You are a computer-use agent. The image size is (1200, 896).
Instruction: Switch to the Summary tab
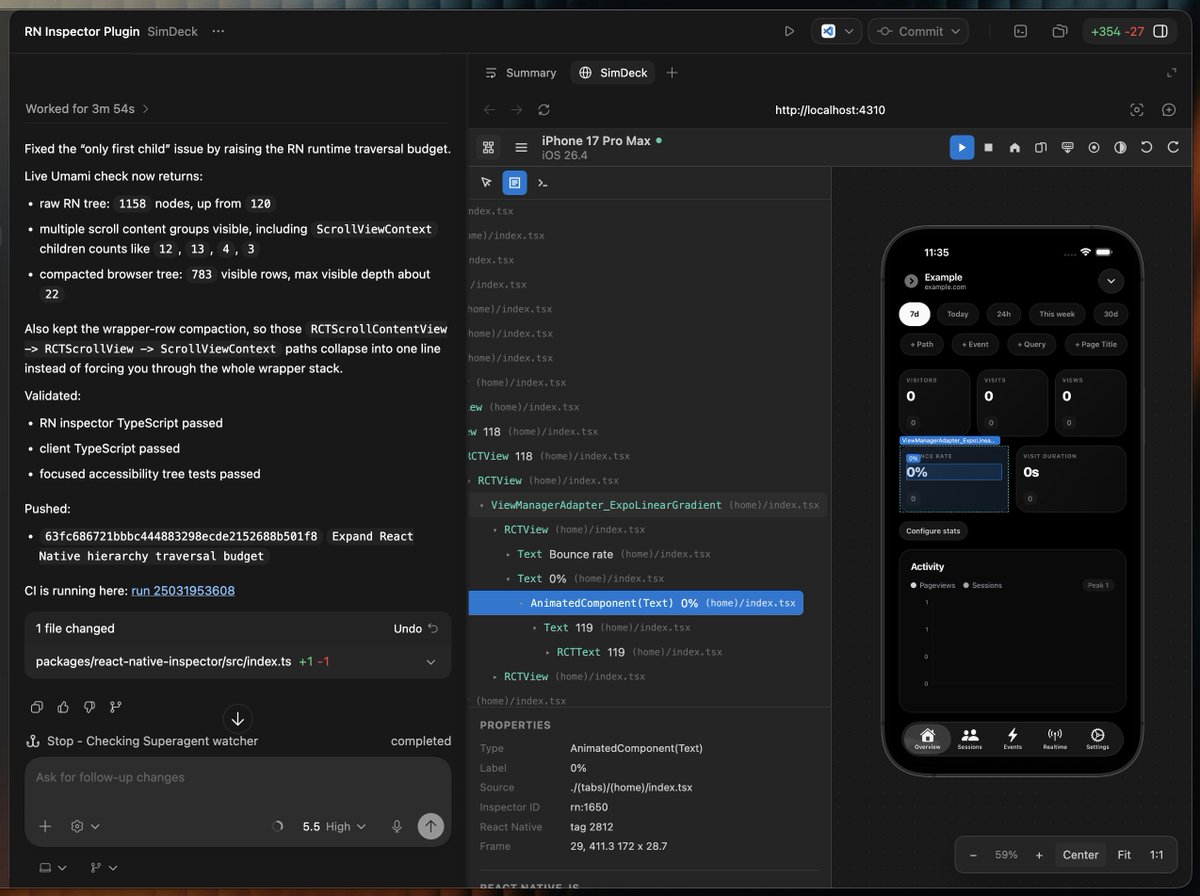(520, 73)
